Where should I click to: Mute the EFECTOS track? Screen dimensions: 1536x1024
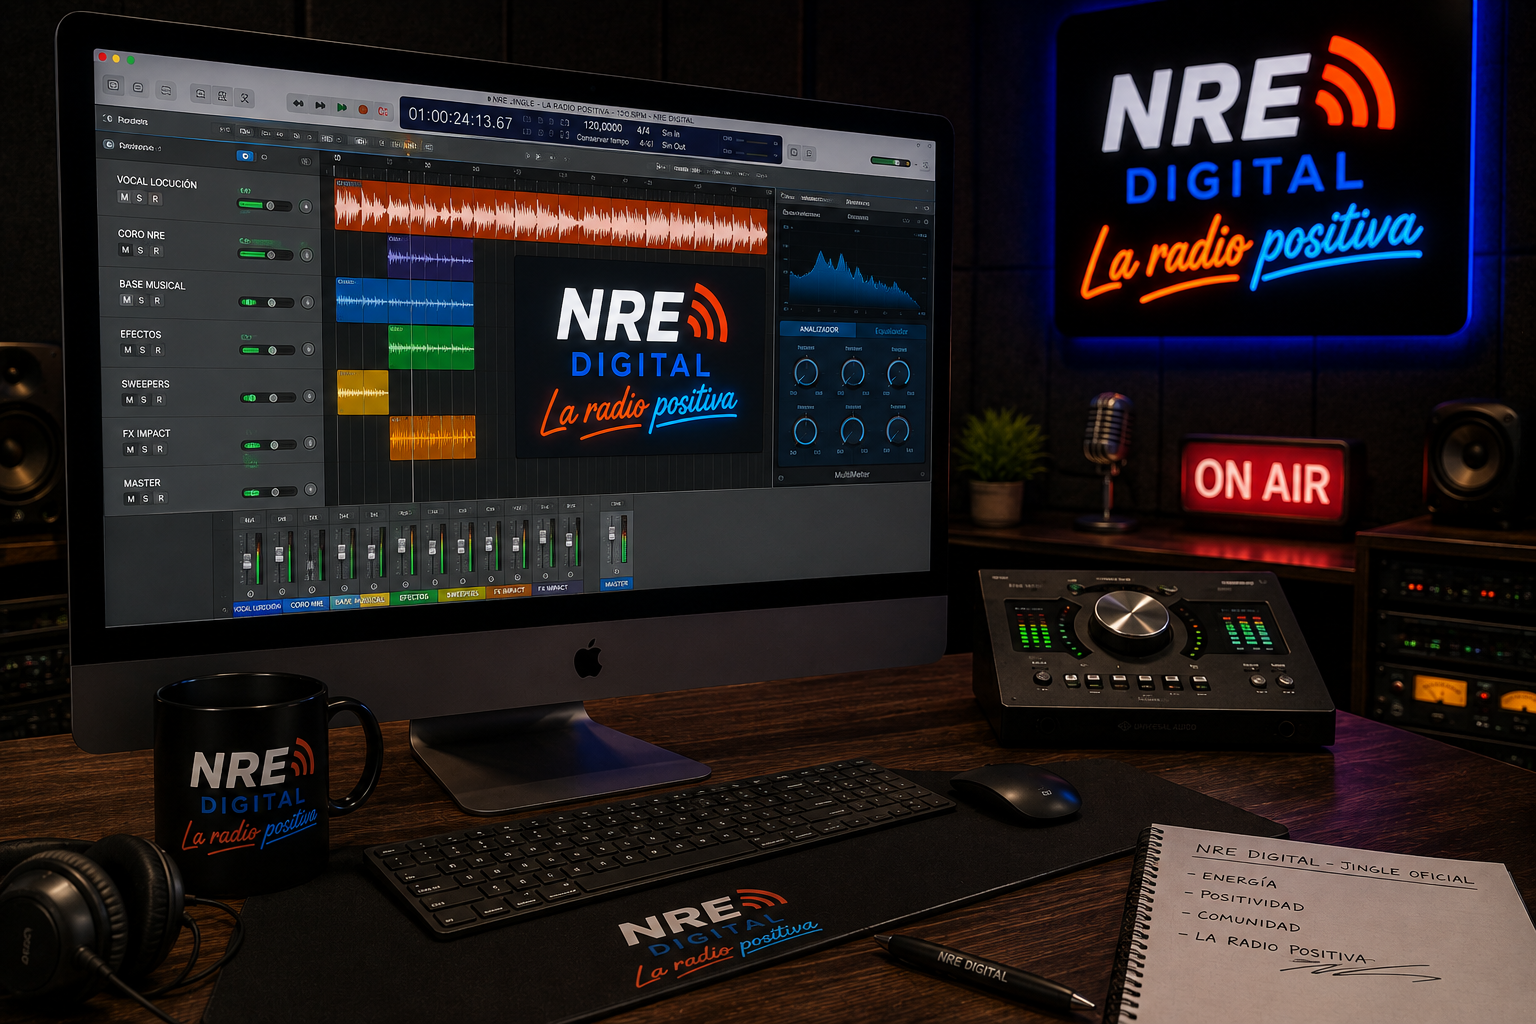click(127, 350)
